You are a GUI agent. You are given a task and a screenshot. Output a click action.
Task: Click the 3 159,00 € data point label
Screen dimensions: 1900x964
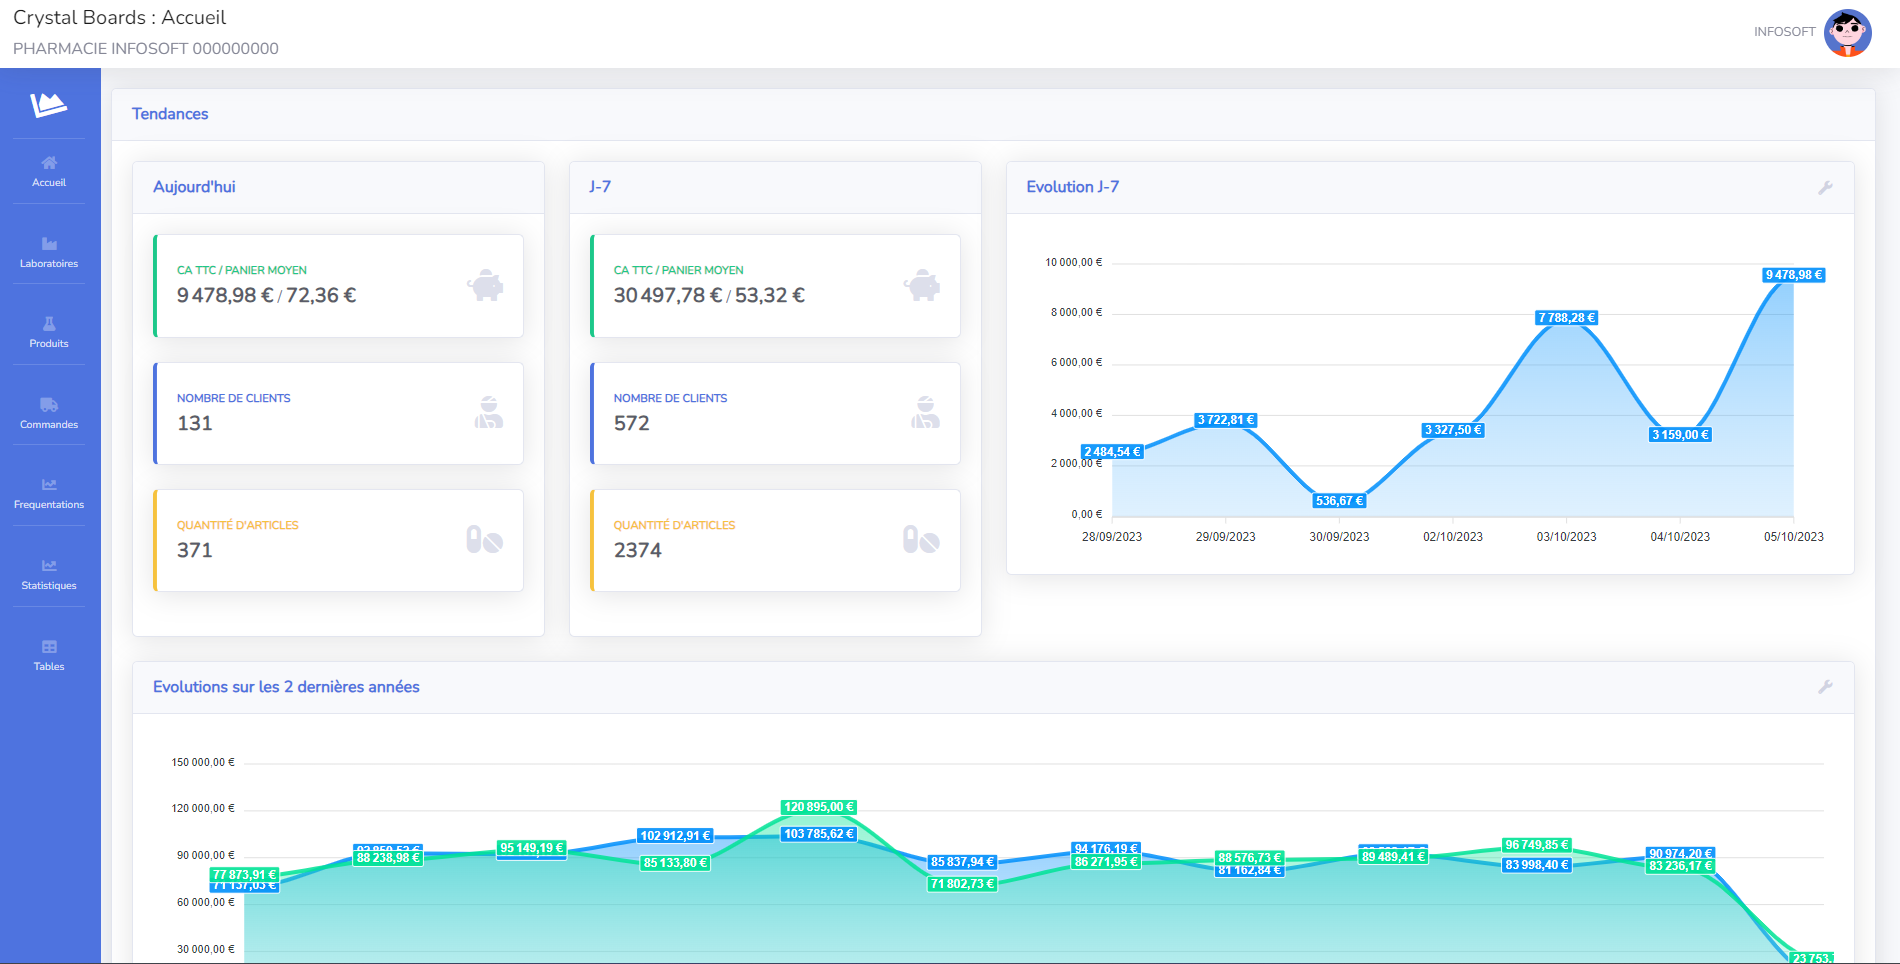point(1680,435)
